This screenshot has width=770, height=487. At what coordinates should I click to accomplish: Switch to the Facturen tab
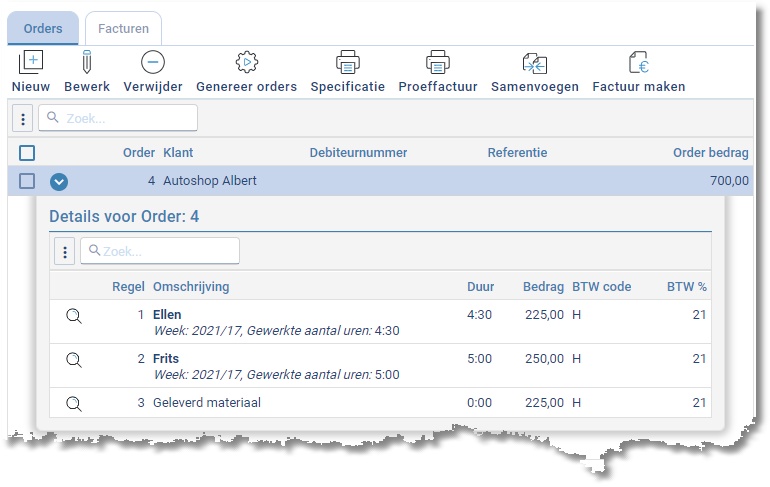click(123, 29)
